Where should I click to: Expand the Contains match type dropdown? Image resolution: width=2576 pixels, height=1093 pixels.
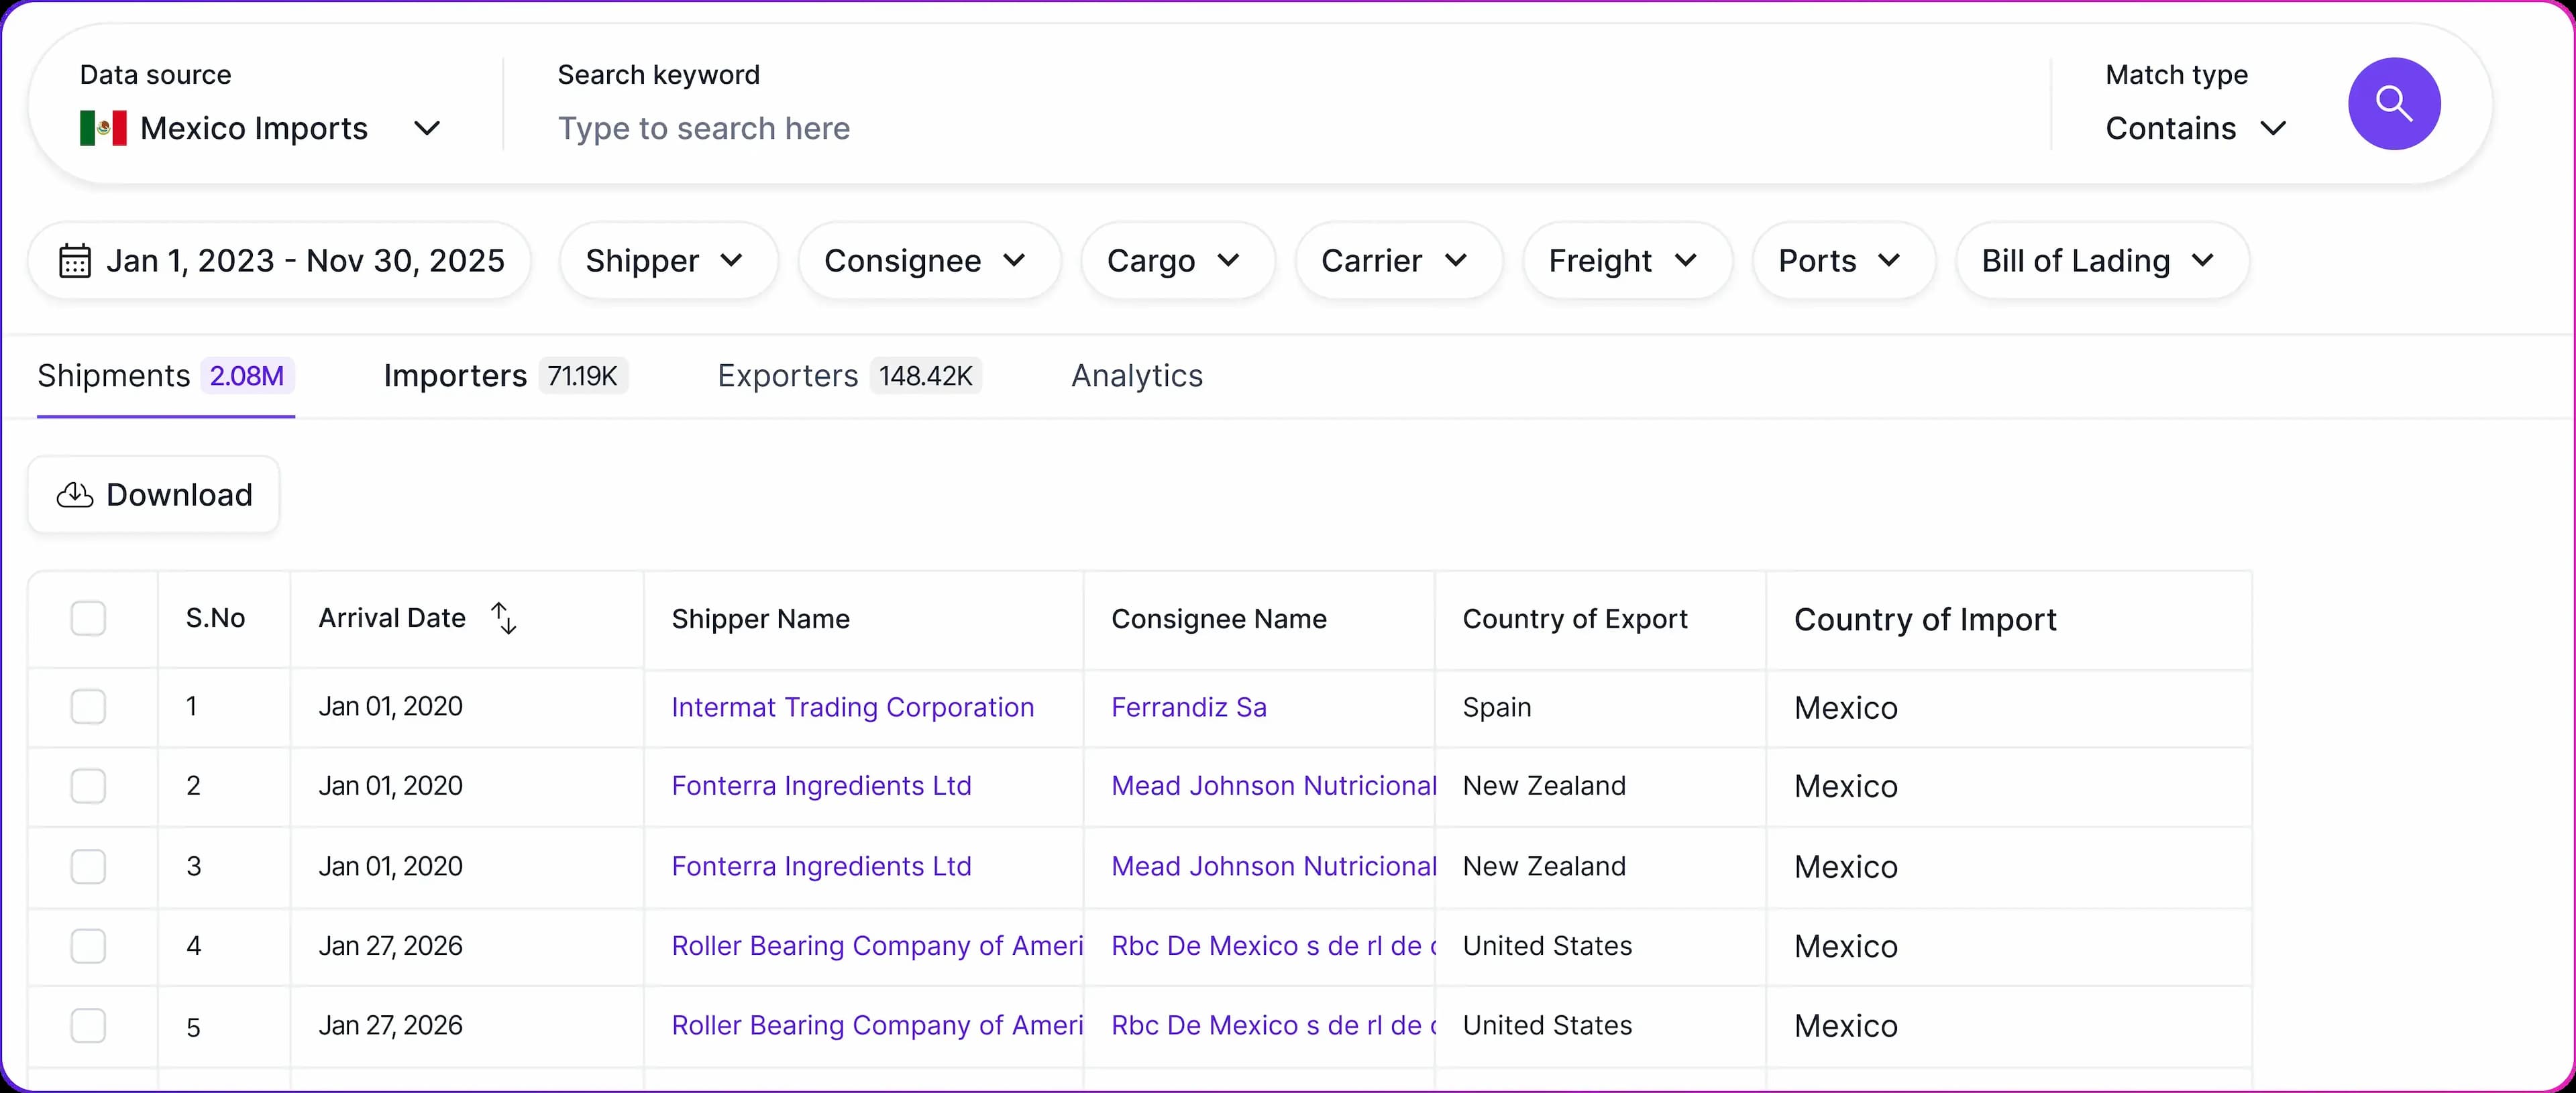(2195, 128)
